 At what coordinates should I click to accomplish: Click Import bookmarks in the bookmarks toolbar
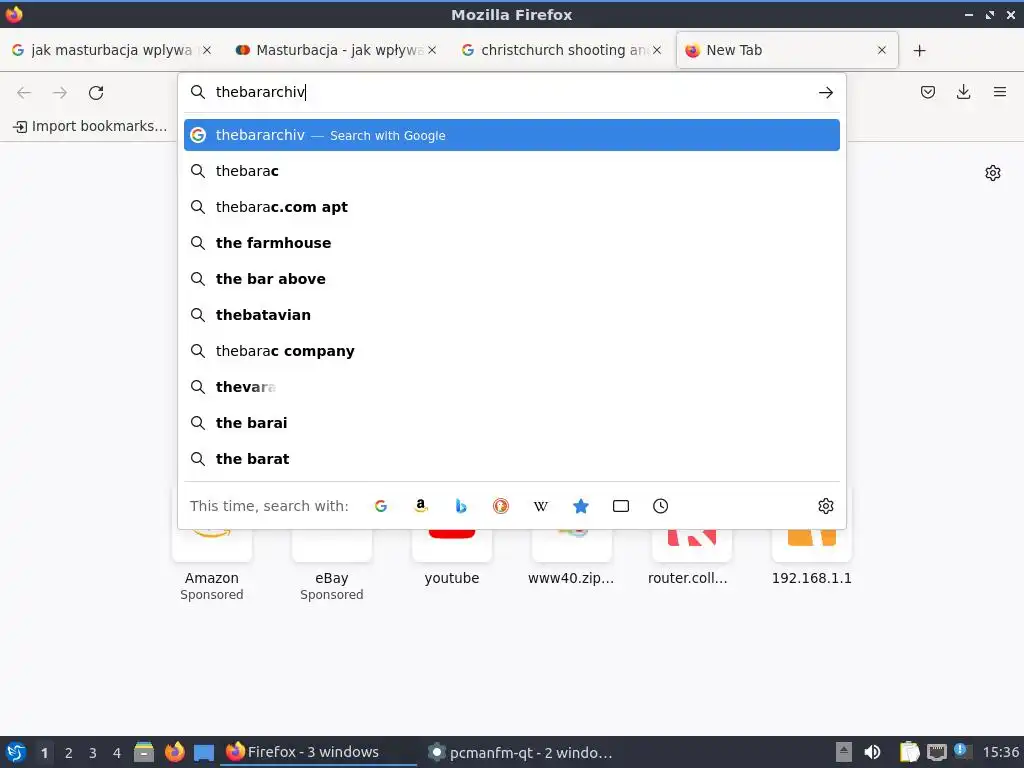pos(90,126)
